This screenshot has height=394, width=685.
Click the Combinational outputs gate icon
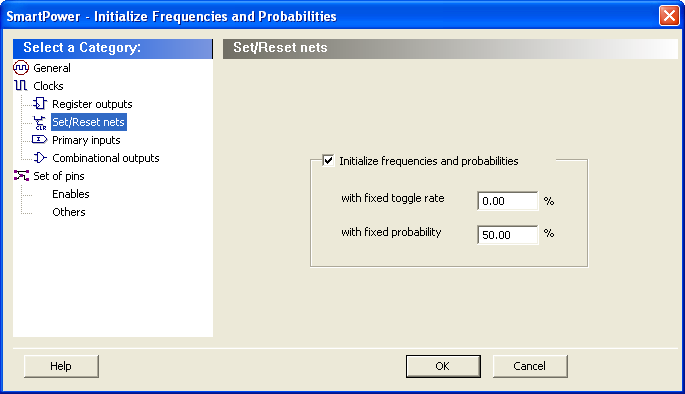click(40, 158)
